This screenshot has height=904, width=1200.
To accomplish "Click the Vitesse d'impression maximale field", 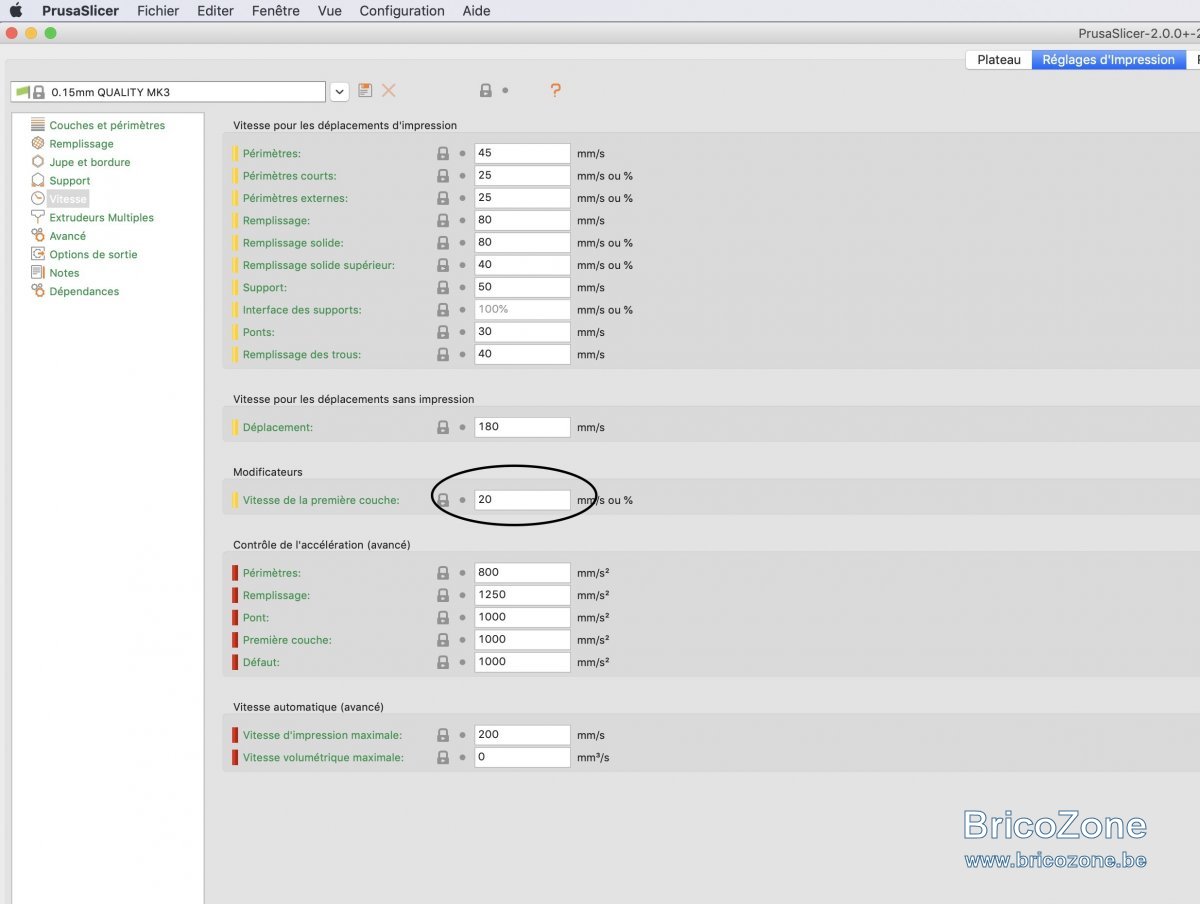I will (522, 735).
